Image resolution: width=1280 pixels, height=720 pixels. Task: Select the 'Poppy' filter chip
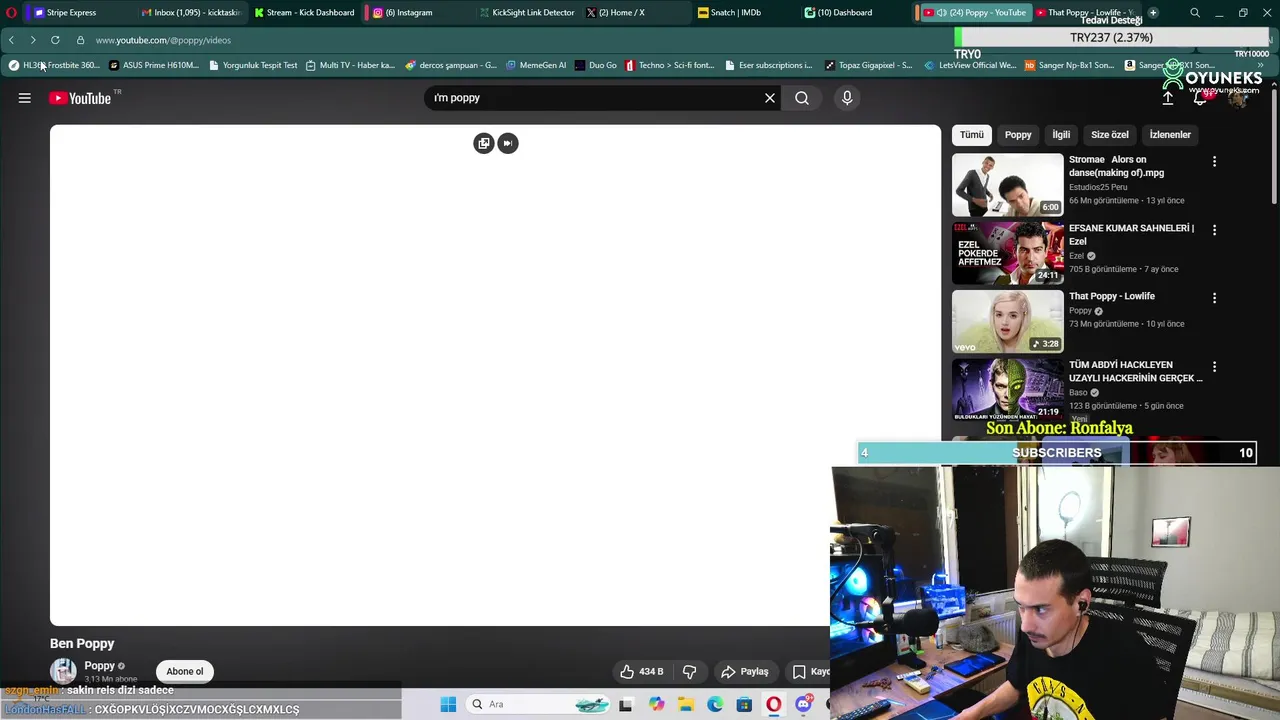point(1018,135)
